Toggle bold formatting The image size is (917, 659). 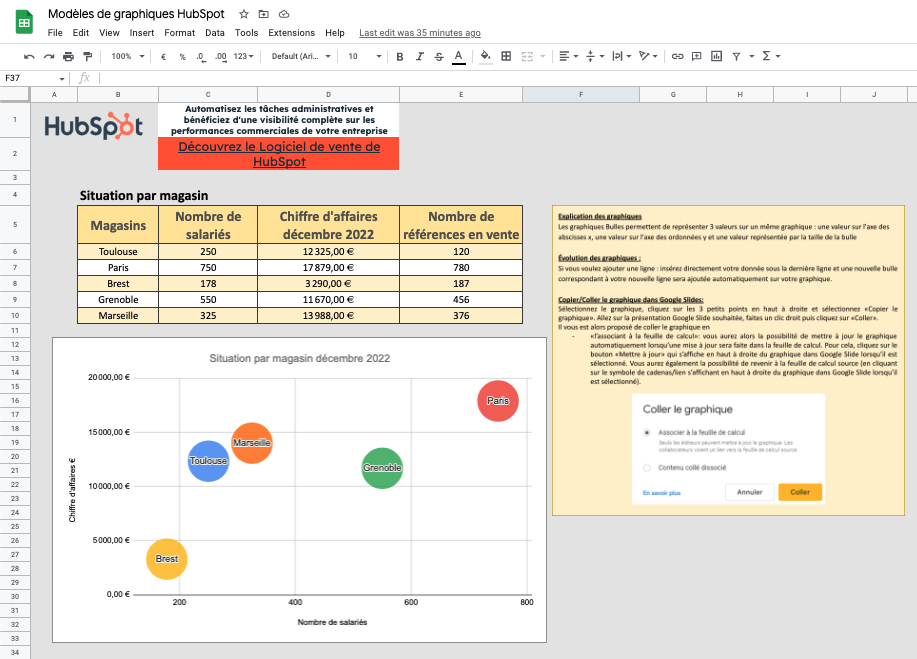[x=400, y=57]
